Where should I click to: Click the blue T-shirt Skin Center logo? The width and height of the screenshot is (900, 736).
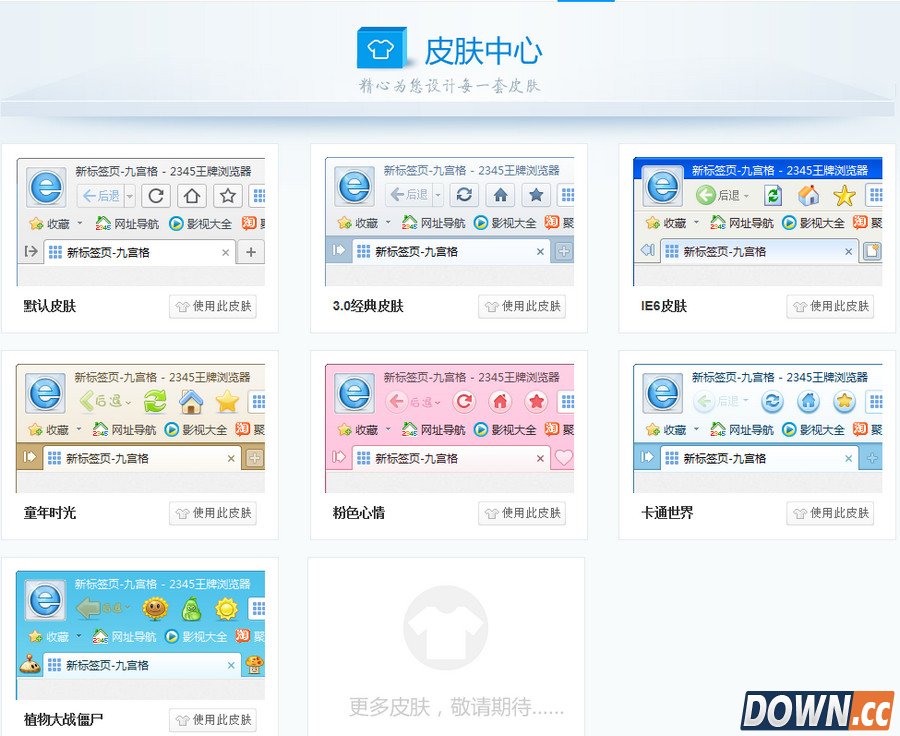381,49
